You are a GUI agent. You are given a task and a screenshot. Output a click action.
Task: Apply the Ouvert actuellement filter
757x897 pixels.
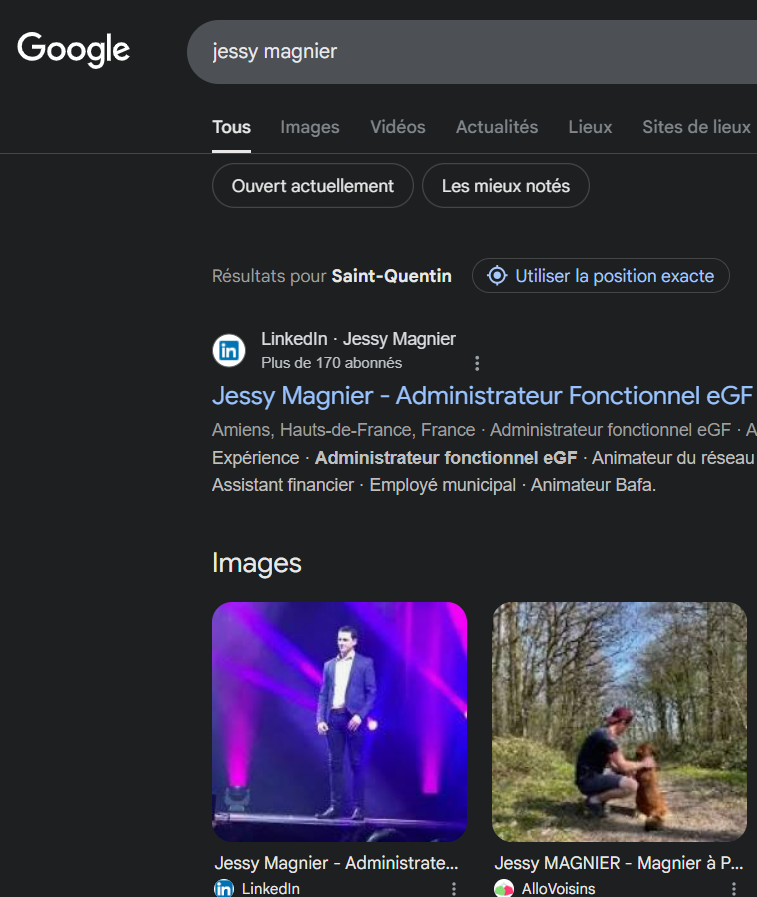pyautogui.click(x=313, y=186)
